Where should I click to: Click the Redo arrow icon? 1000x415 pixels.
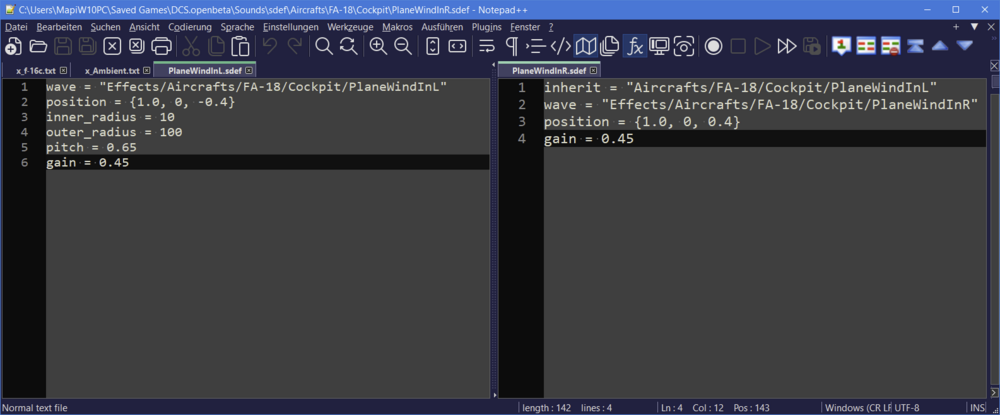click(295, 46)
